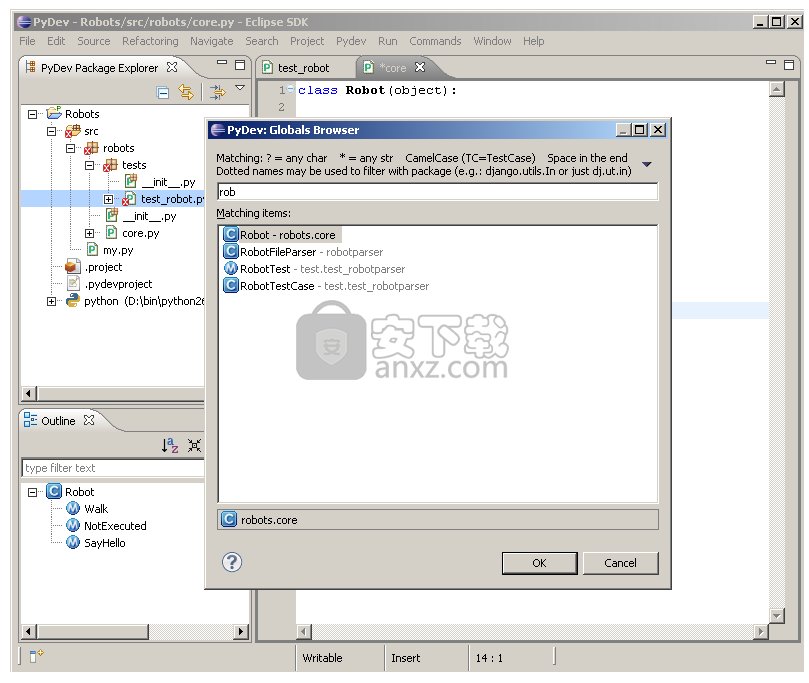The image size is (809, 683).
Task: Click the Package Explorer filter arrows icon
Action: pyautogui.click(x=217, y=92)
